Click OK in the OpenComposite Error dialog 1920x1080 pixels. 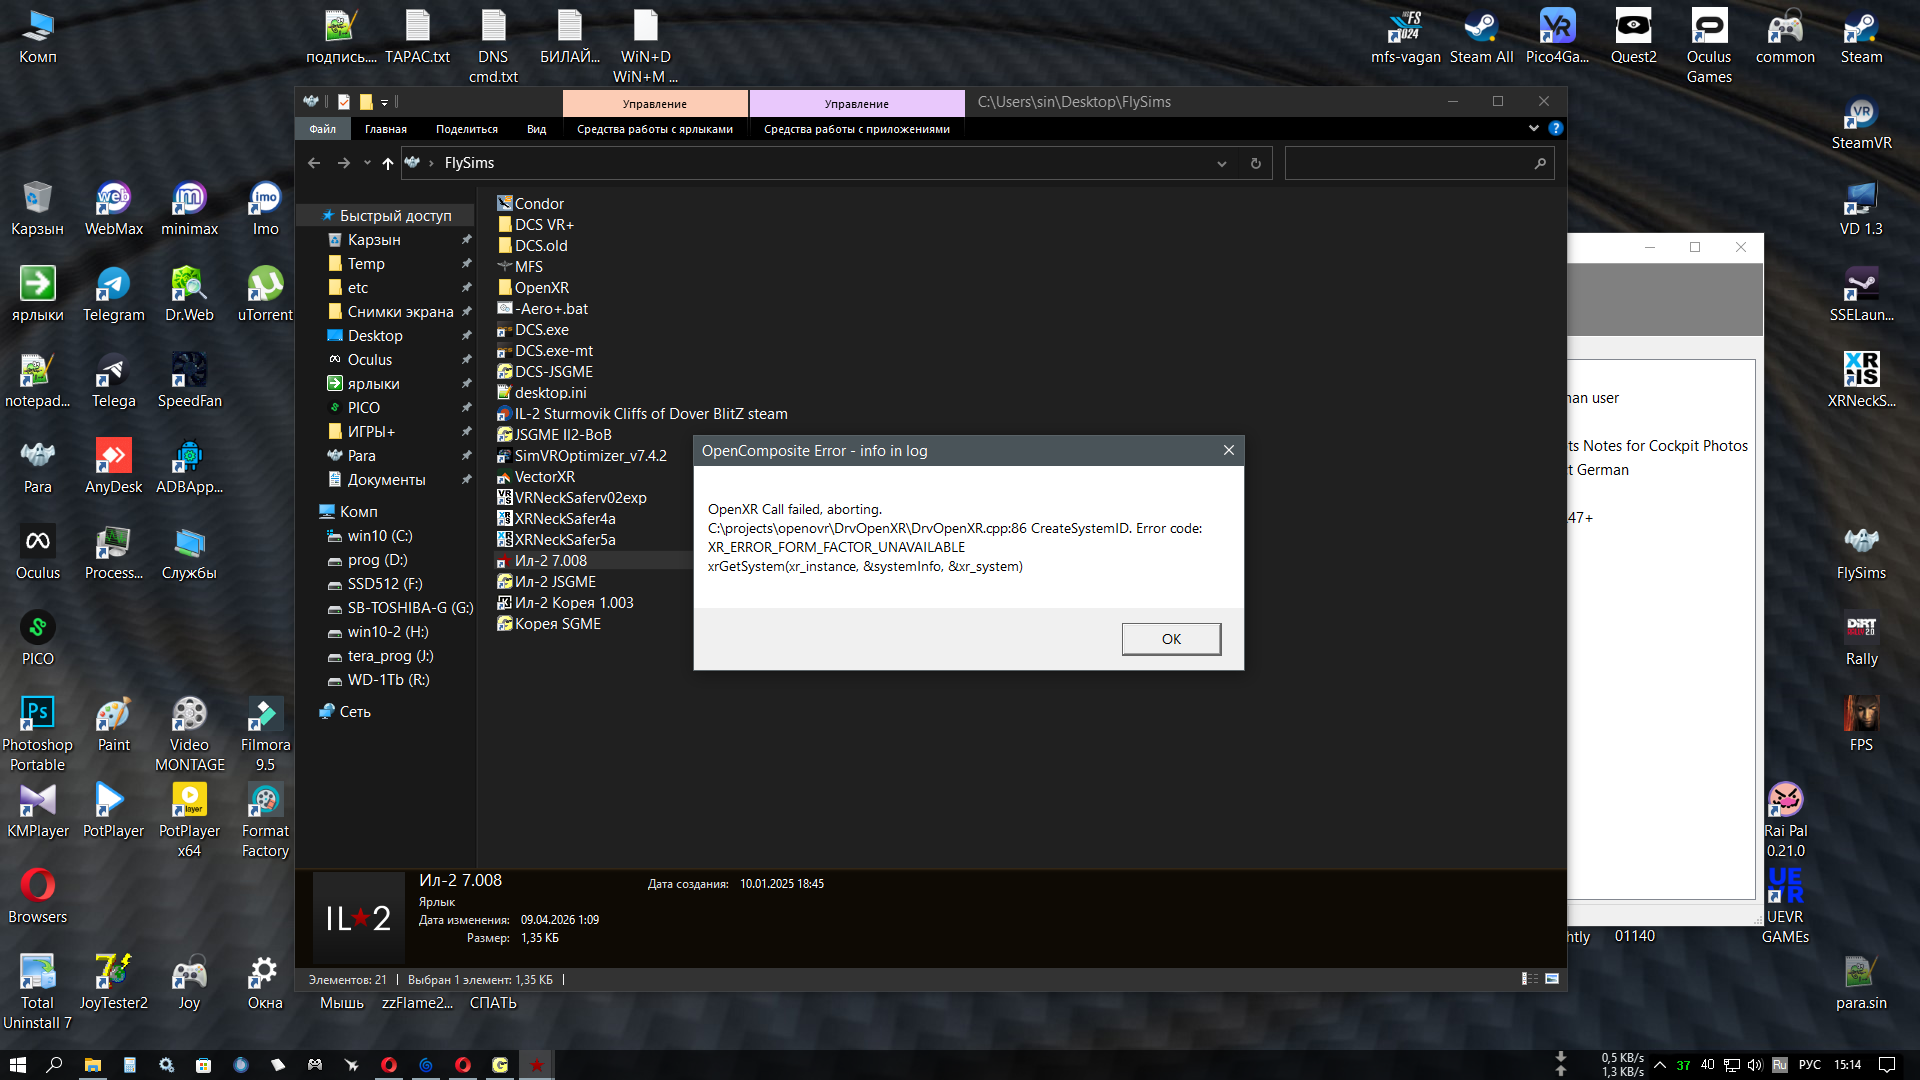1171,639
